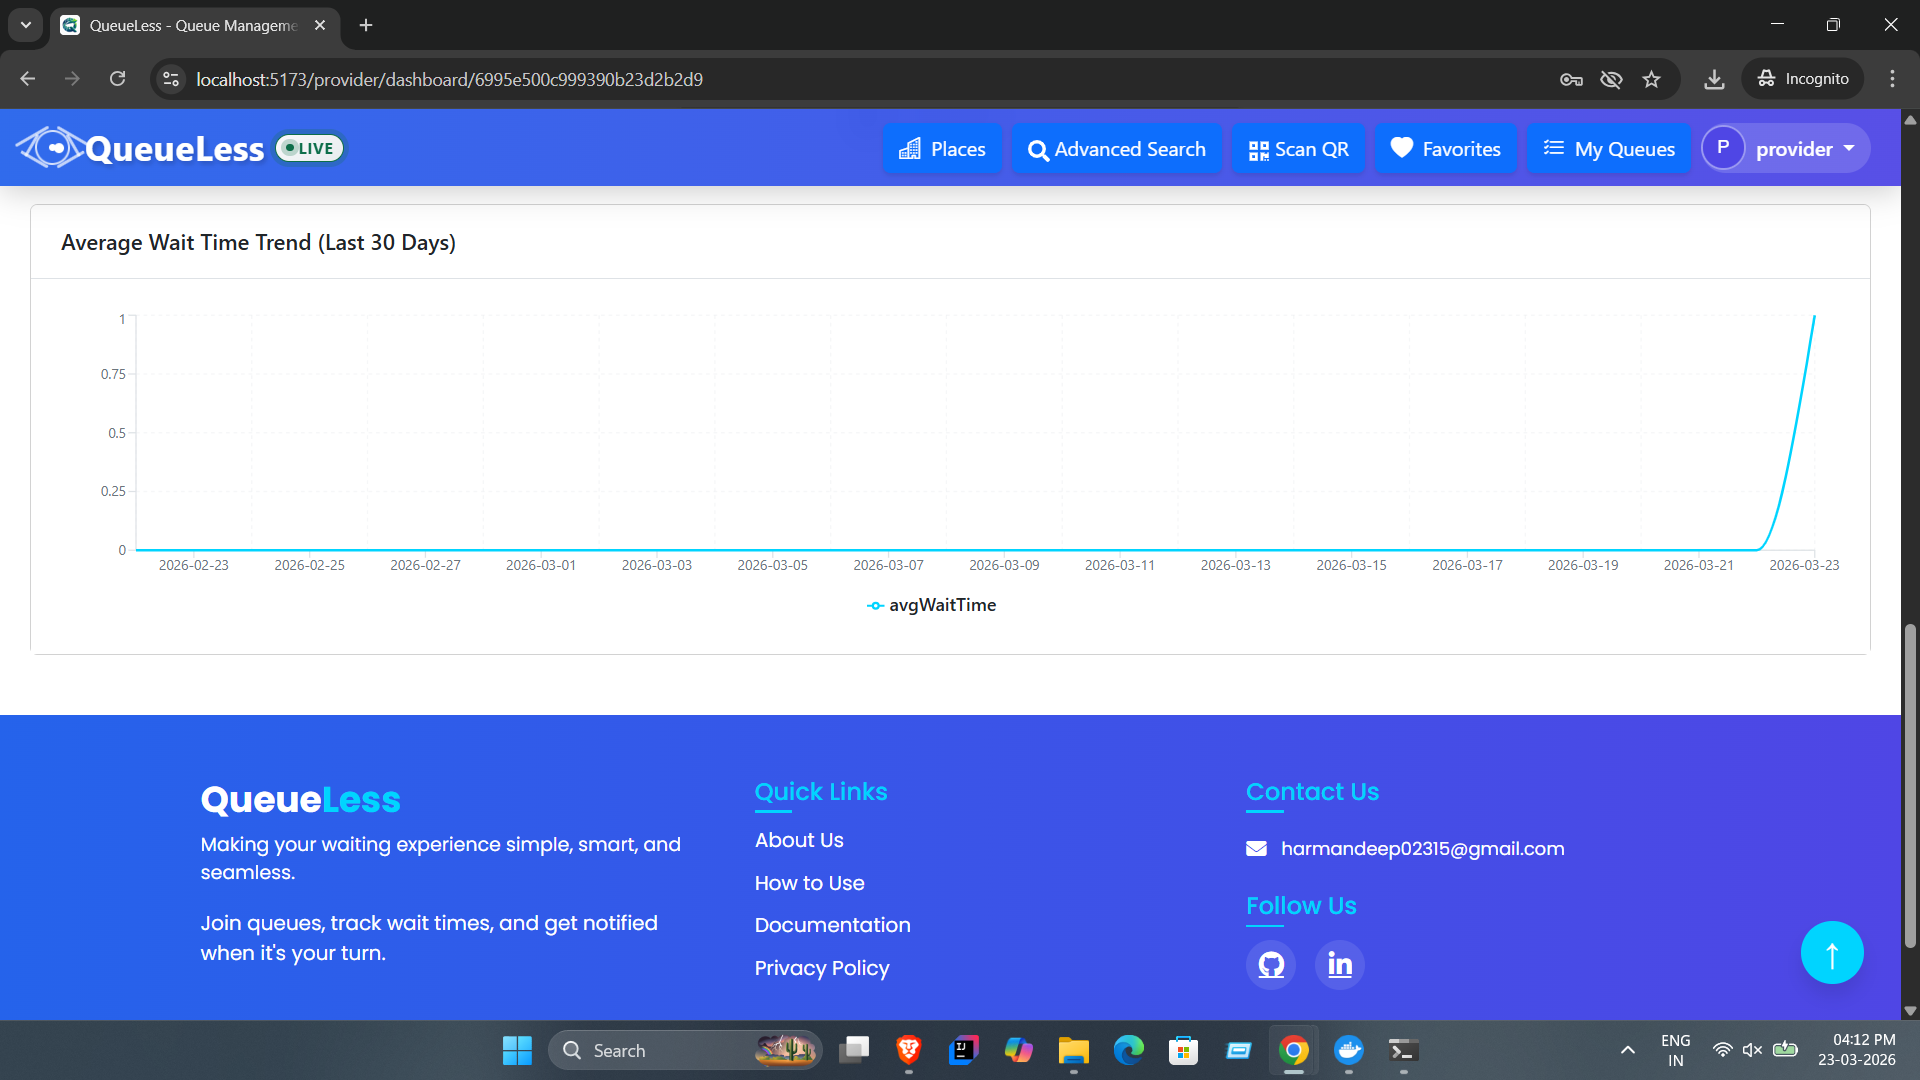
Task: Open Google Chrome from the taskbar
Action: (x=1294, y=1051)
